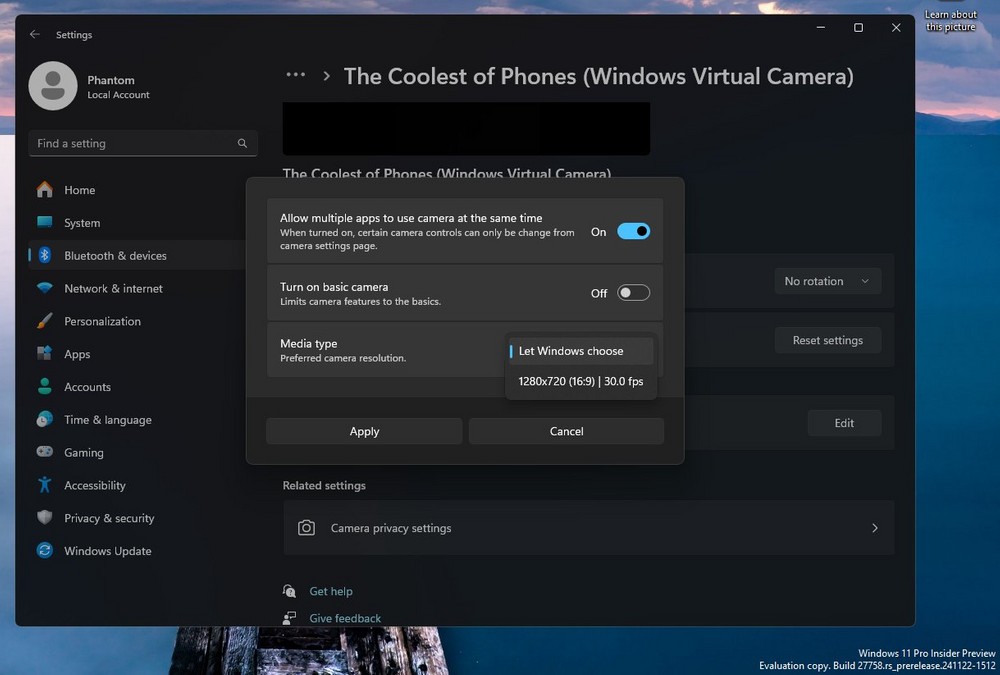Expand breadcrumb ellipsis menu
The image size is (1000, 675).
(295, 75)
